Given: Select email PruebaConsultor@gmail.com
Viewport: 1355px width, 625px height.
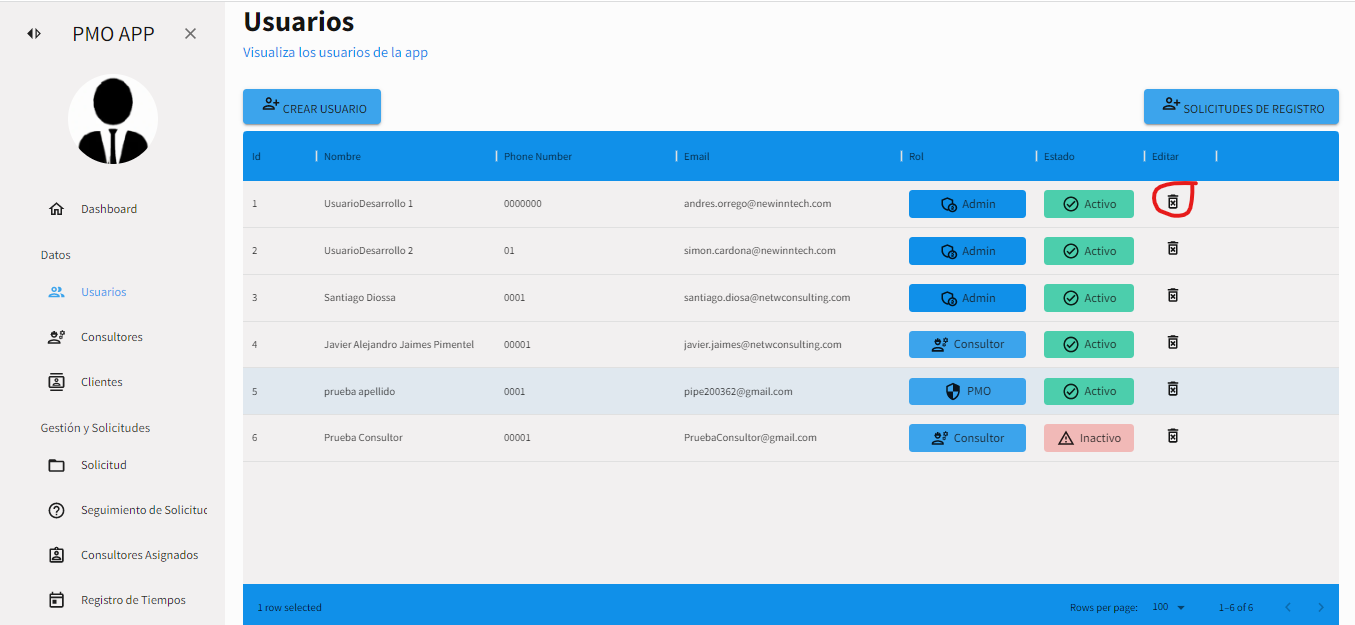Looking at the screenshot, I should pos(750,437).
